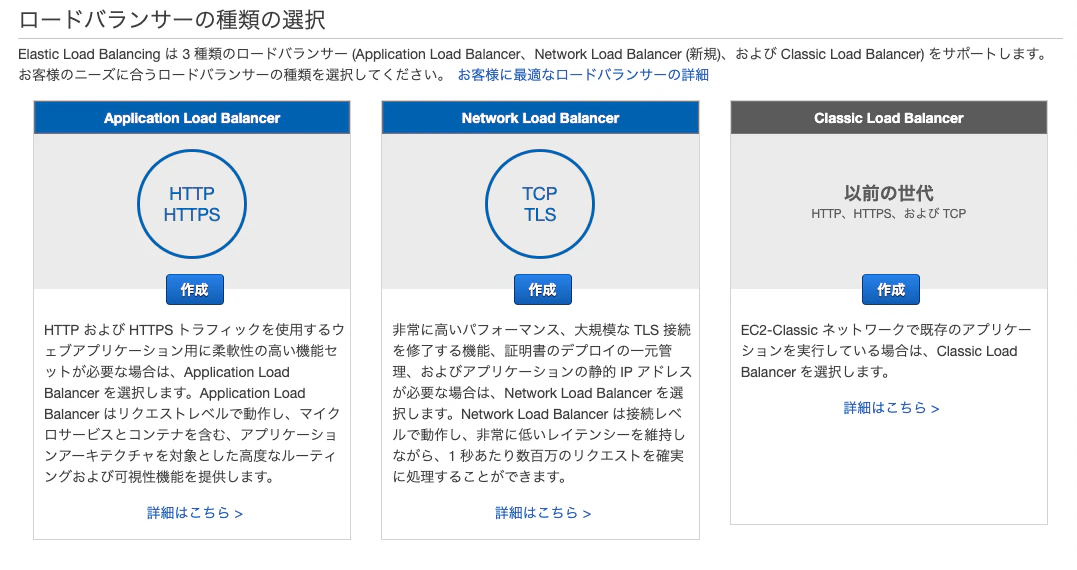
Task: Click the ロードバランサーの種類の選択 page title
Action: coord(172,19)
